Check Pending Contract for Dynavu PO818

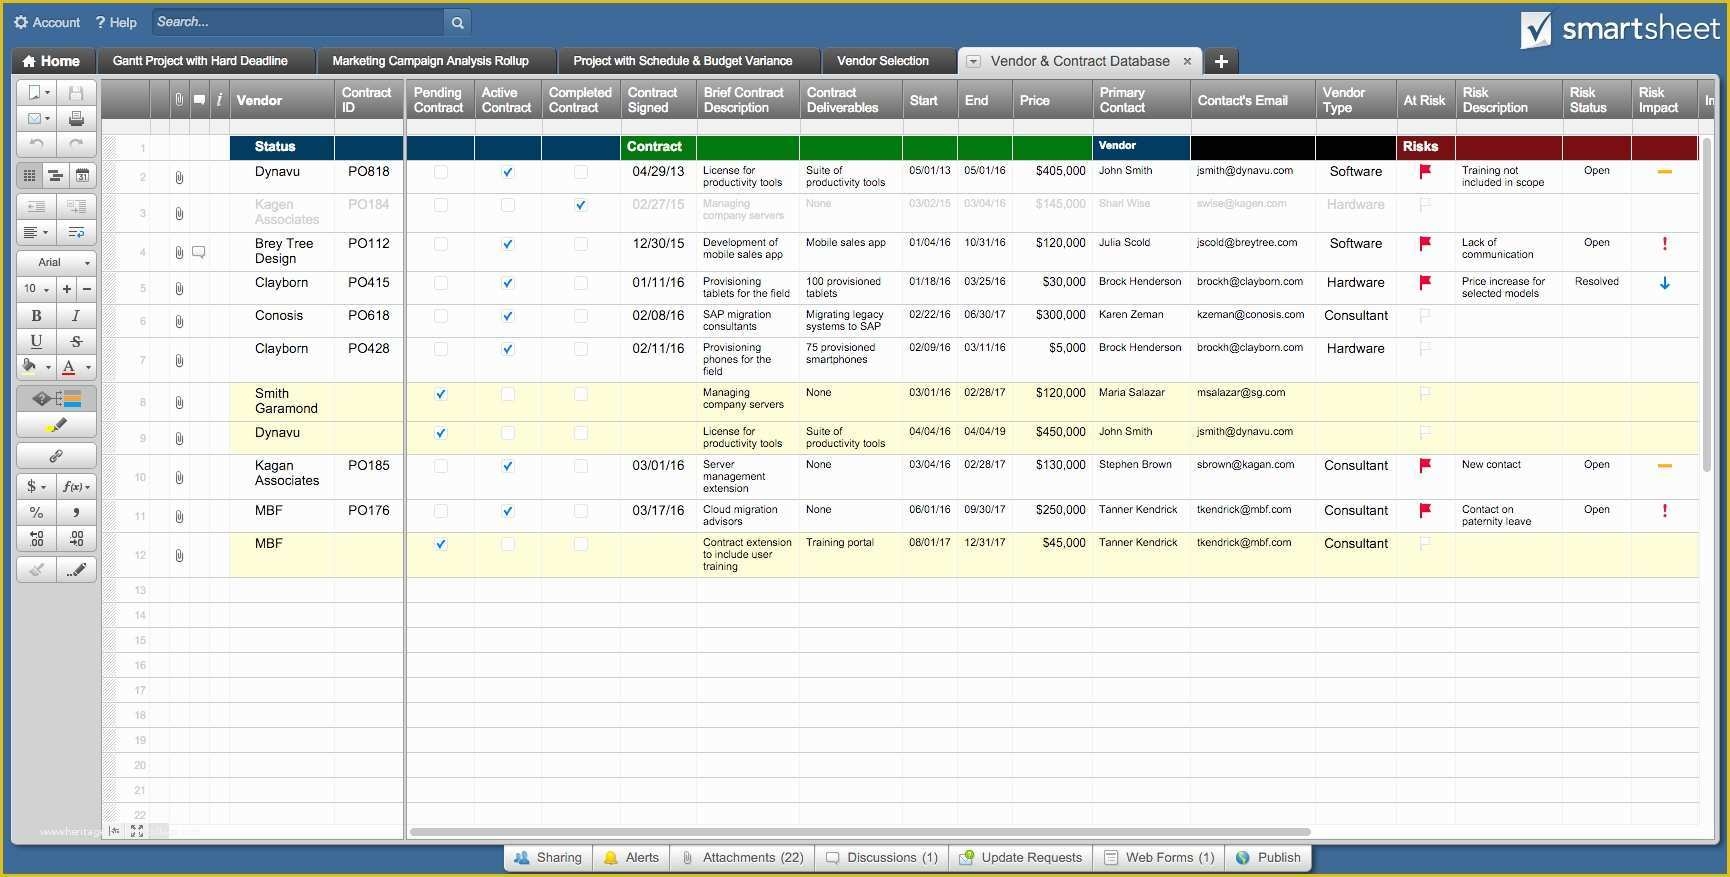[441, 172]
